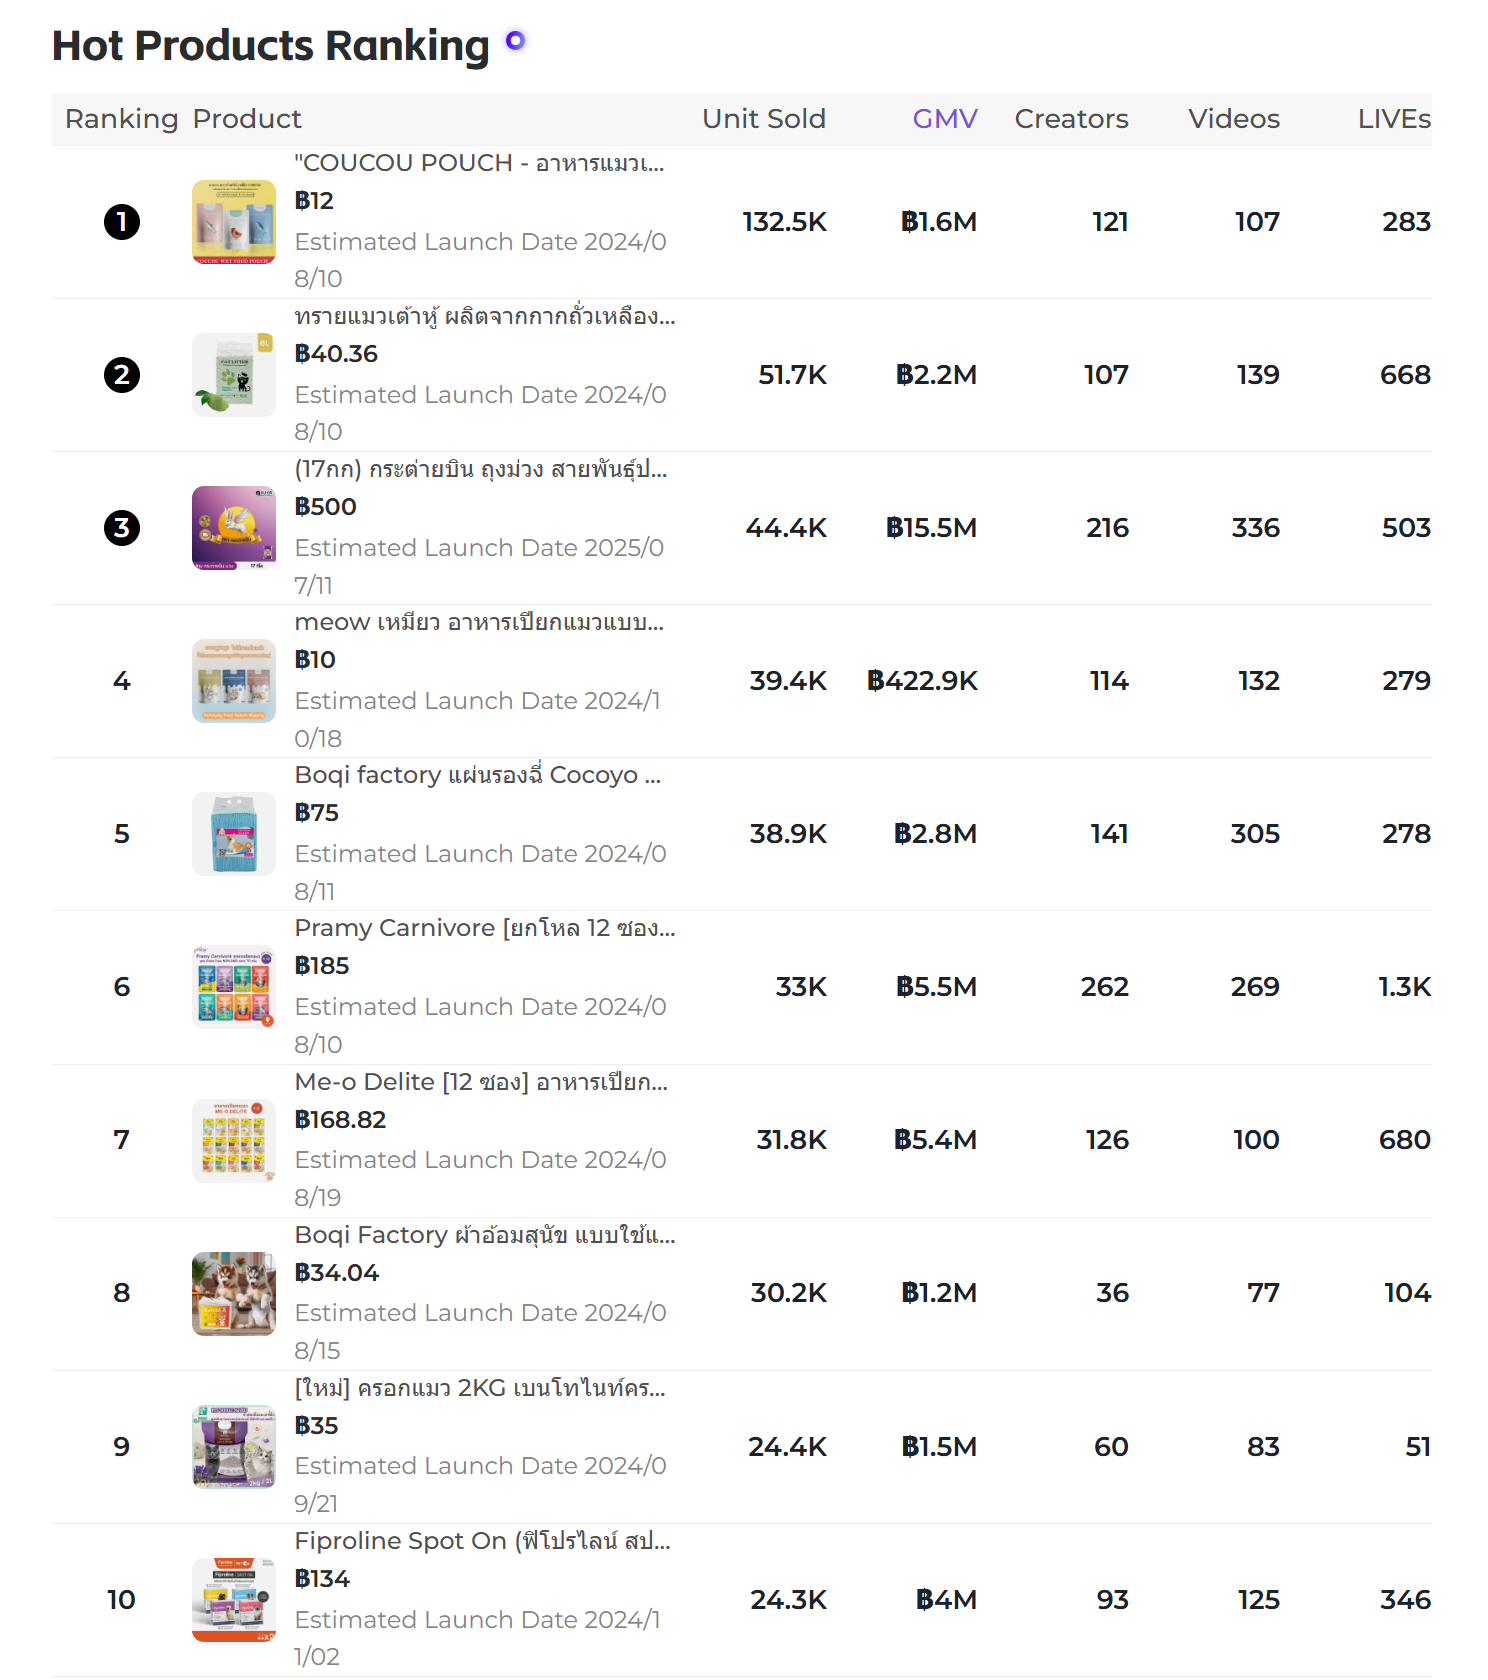Click the LIVEs column header
The height and width of the screenshot is (1680, 1488).
(x=1394, y=119)
